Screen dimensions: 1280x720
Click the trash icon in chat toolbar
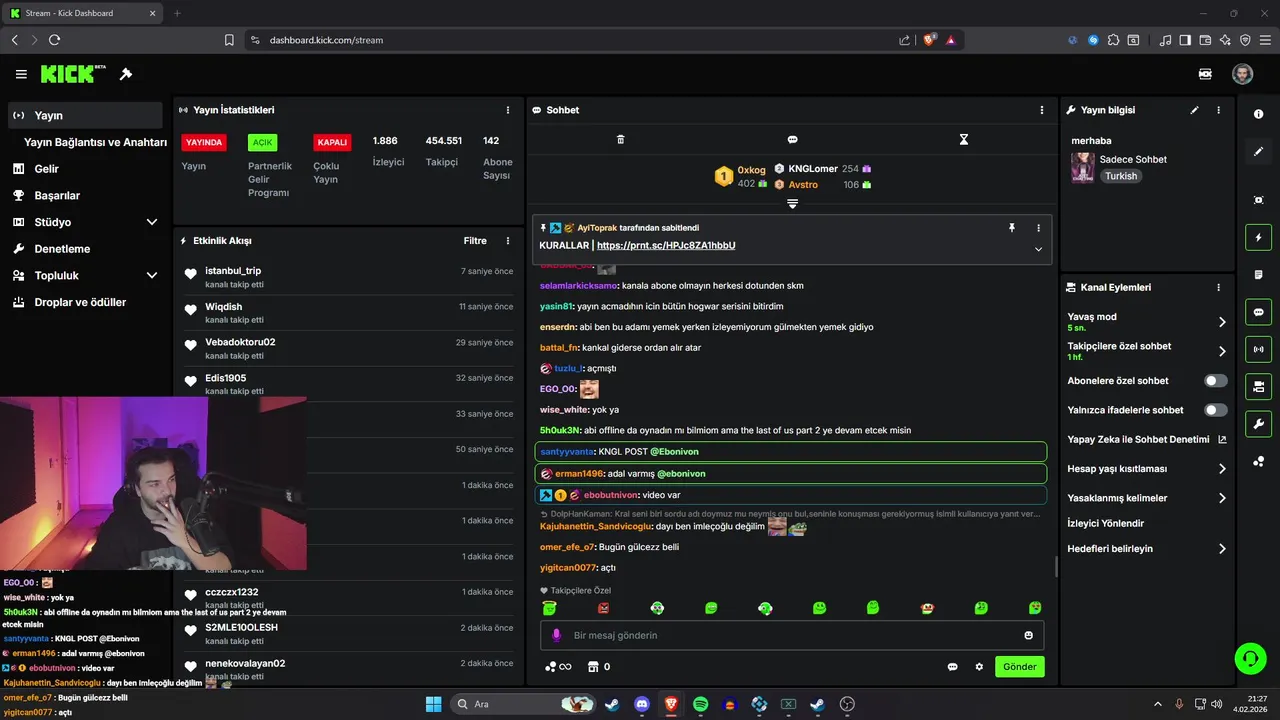620,139
